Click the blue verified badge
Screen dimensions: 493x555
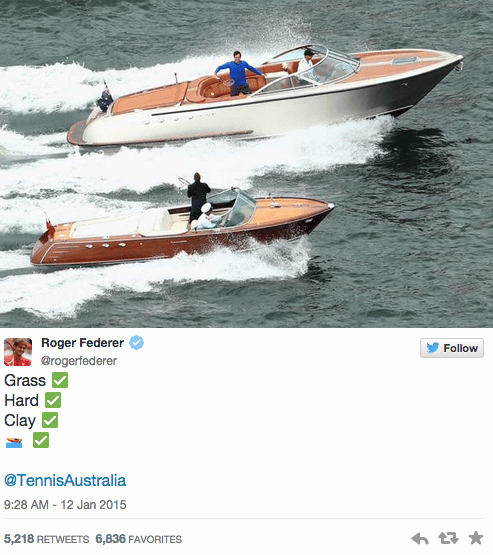coord(136,343)
